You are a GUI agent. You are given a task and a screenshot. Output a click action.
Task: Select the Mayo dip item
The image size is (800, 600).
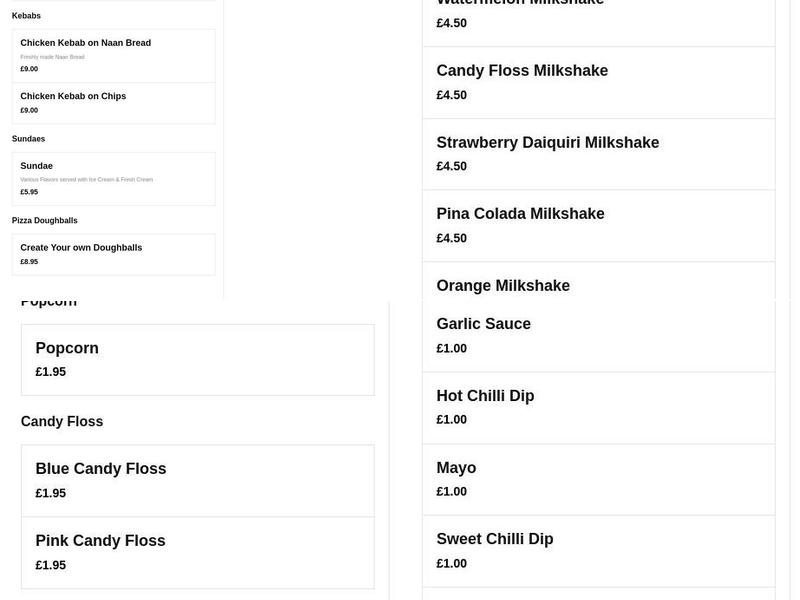(597, 478)
